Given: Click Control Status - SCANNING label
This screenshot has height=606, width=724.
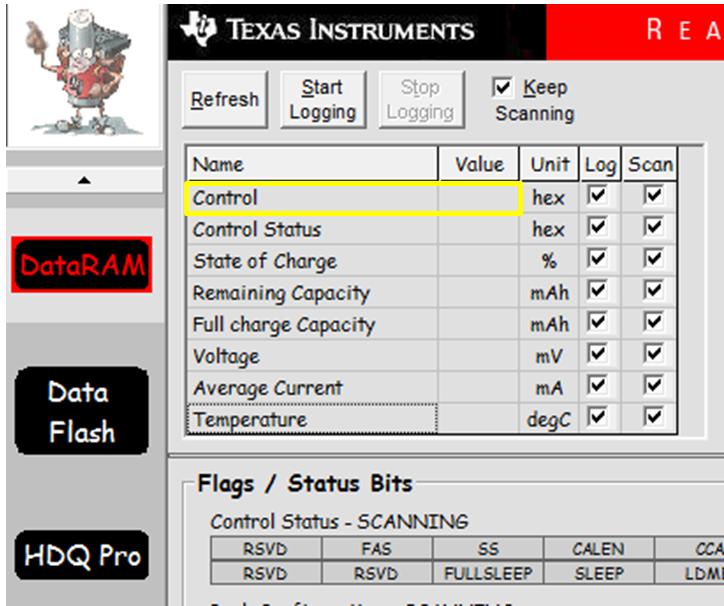Looking at the screenshot, I should tap(339, 522).
